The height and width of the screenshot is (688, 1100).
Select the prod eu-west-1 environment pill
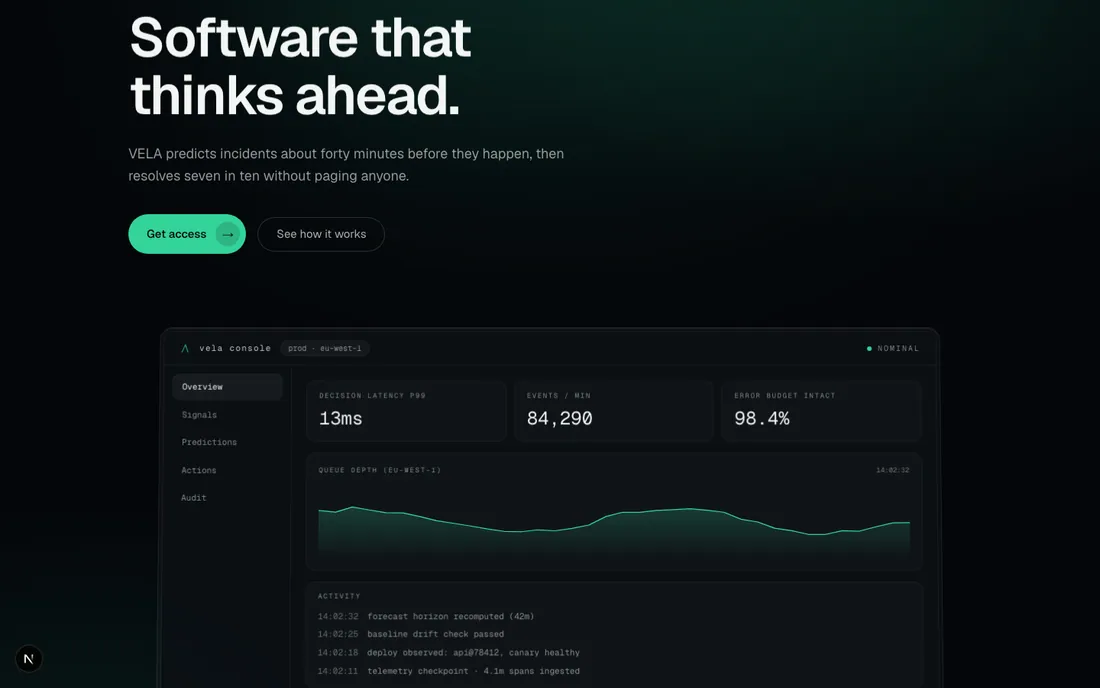(325, 348)
